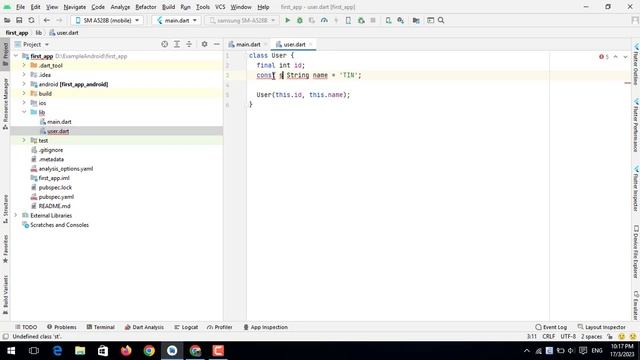The height and width of the screenshot is (360, 640).
Task: Open the Navigate menu
Action: pos(75,7)
